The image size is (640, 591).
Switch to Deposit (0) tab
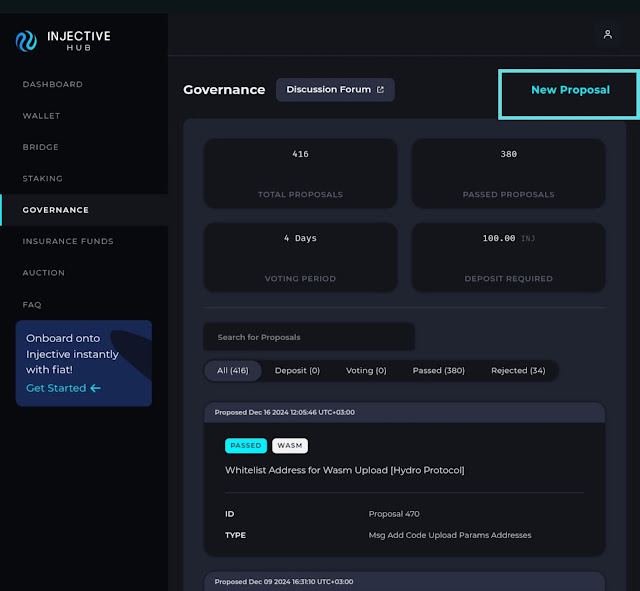[x=297, y=371]
